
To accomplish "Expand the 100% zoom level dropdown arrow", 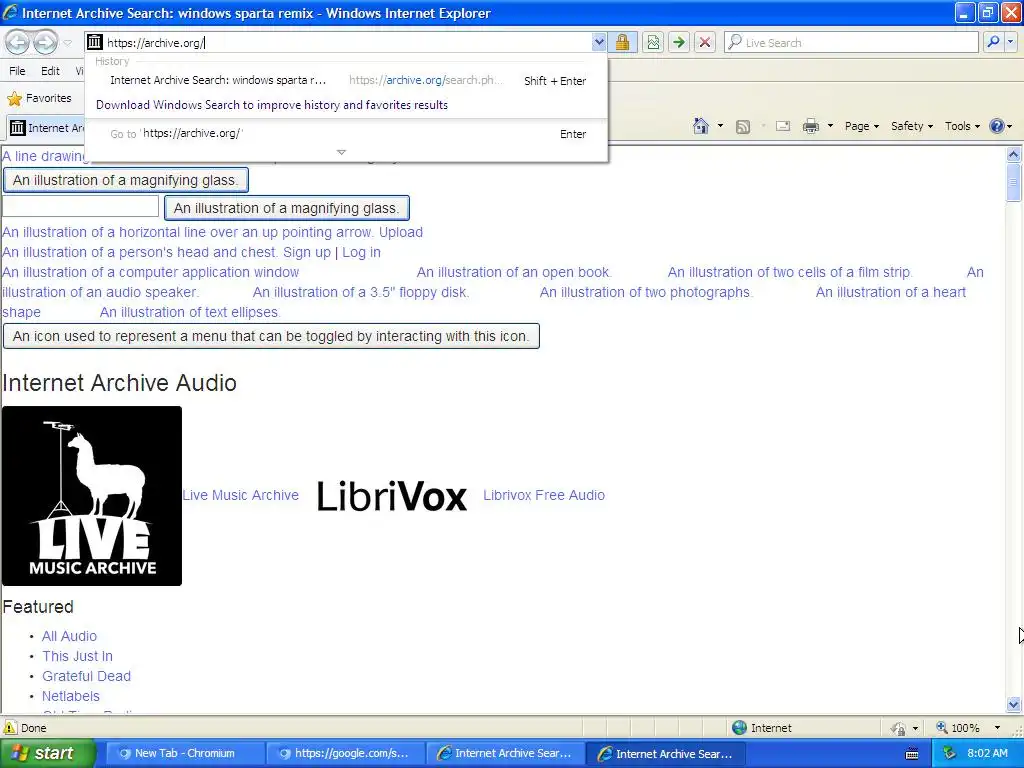I will [x=997, y=728].
